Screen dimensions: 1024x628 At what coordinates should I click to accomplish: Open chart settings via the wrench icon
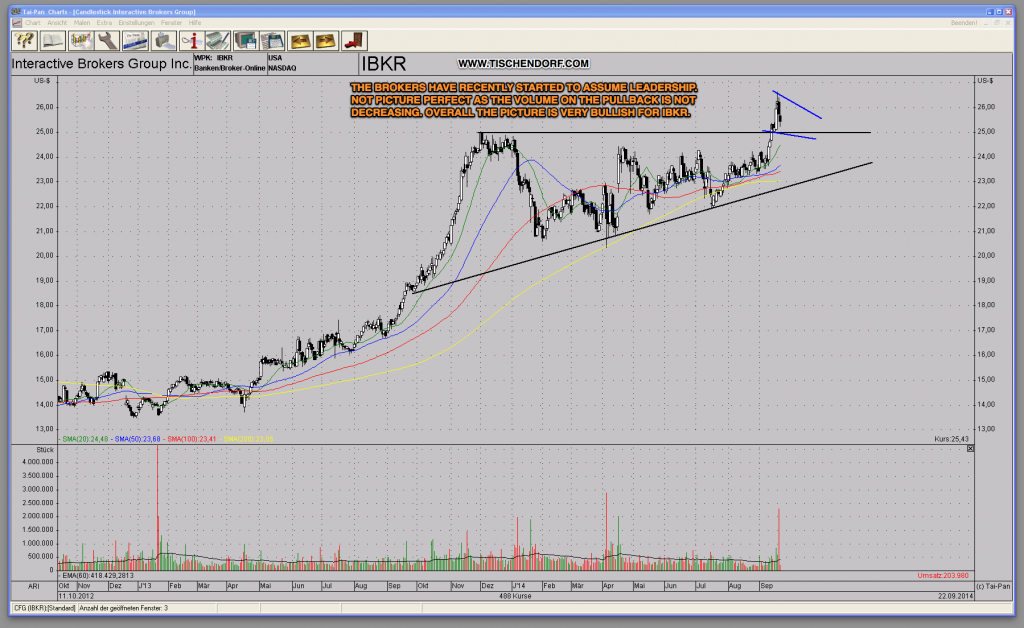click(x=106, y=40)
